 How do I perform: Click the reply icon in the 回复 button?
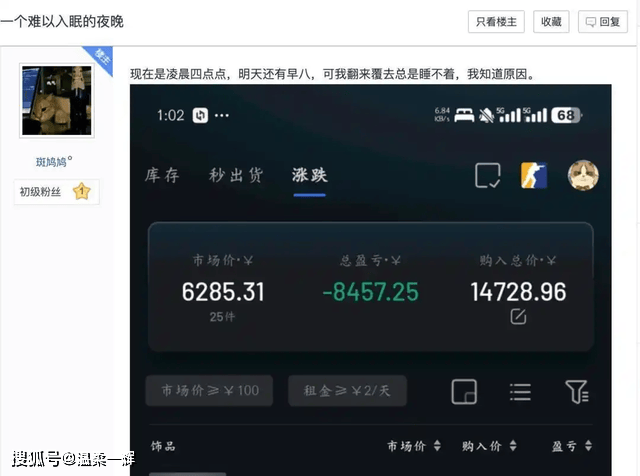point(591,22)
